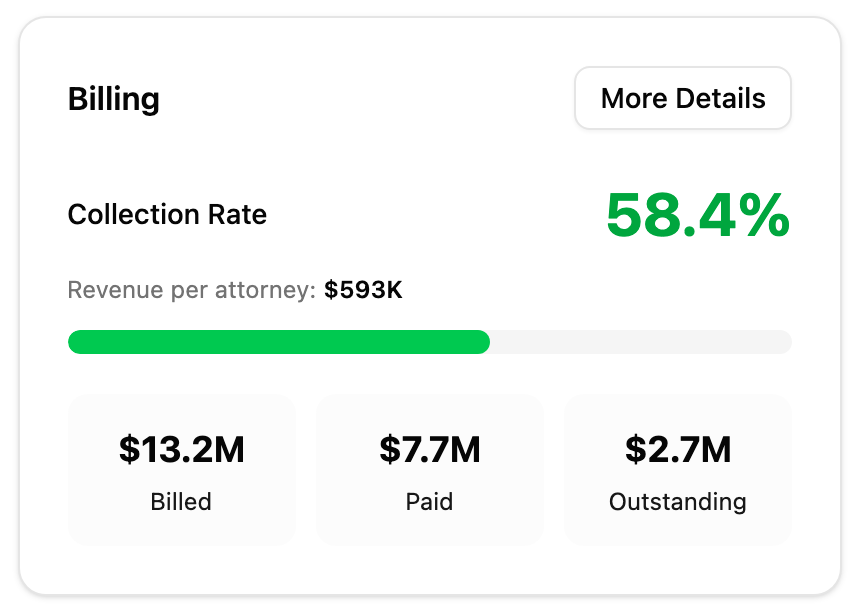This screenshot has height=612, width=858.
Task: Click the 58.4% collection rate value
Action: click(697, 215)
